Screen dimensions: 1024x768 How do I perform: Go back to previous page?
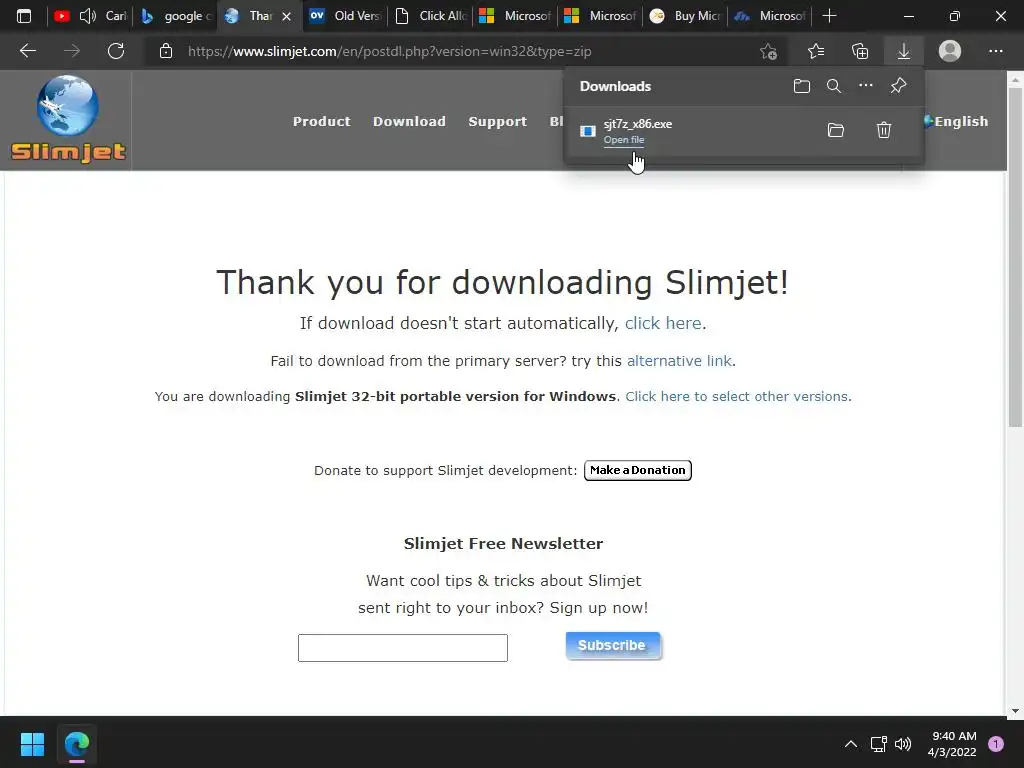[x=28, y=51]
